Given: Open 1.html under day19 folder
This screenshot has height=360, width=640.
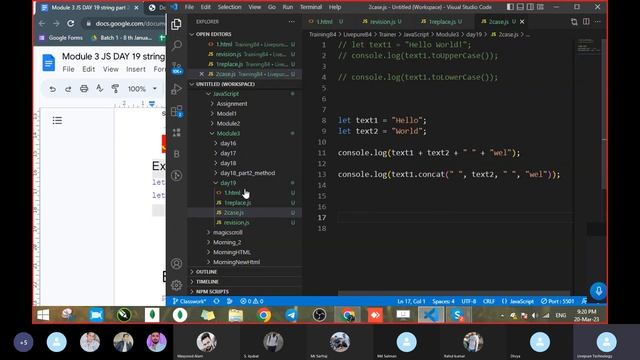Looking at the screenshot, I should pos(232,193).
